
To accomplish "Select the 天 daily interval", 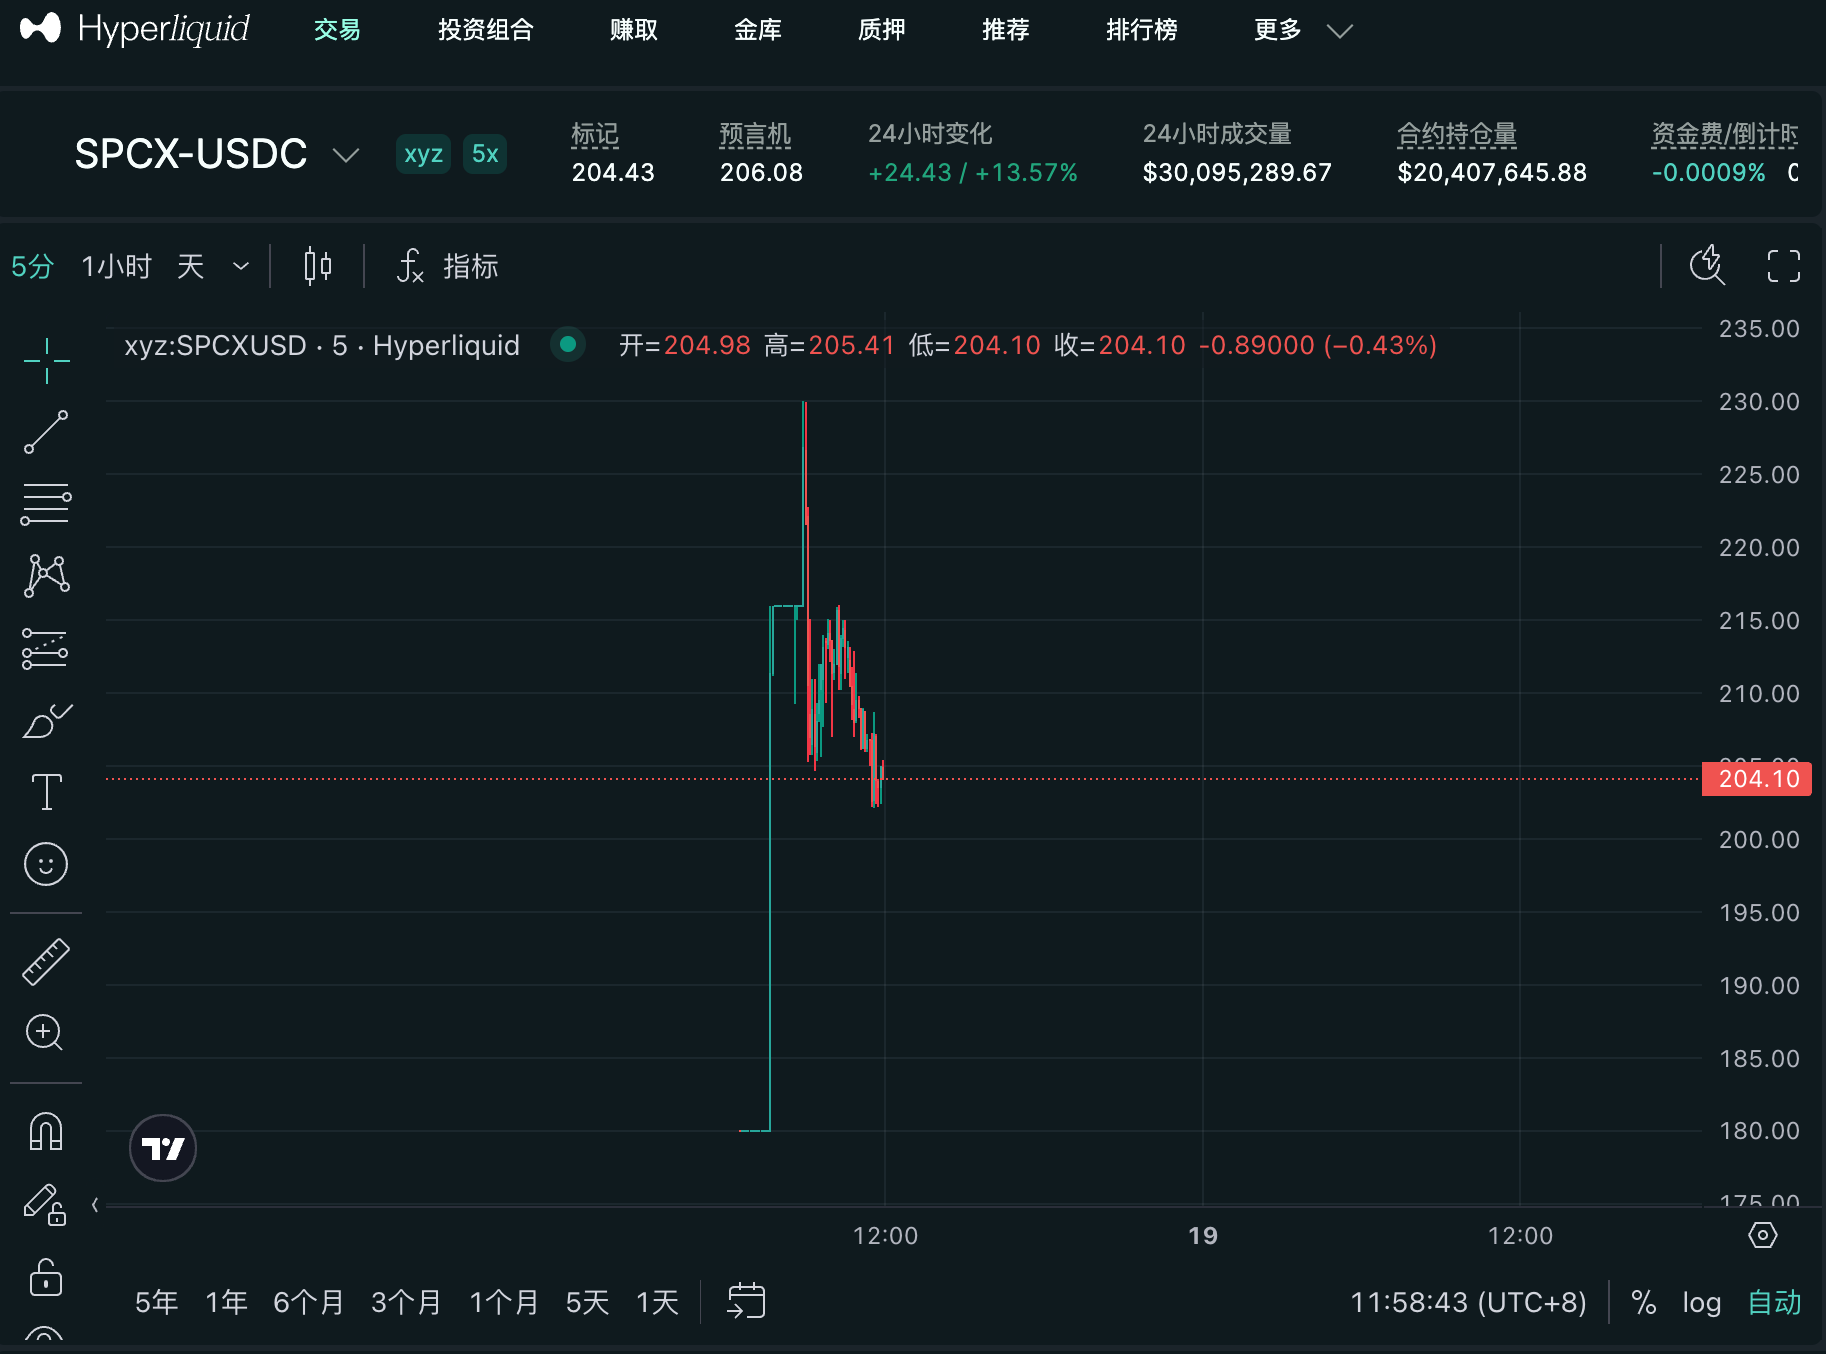I will pyautogui.click(x=190, y=266).
